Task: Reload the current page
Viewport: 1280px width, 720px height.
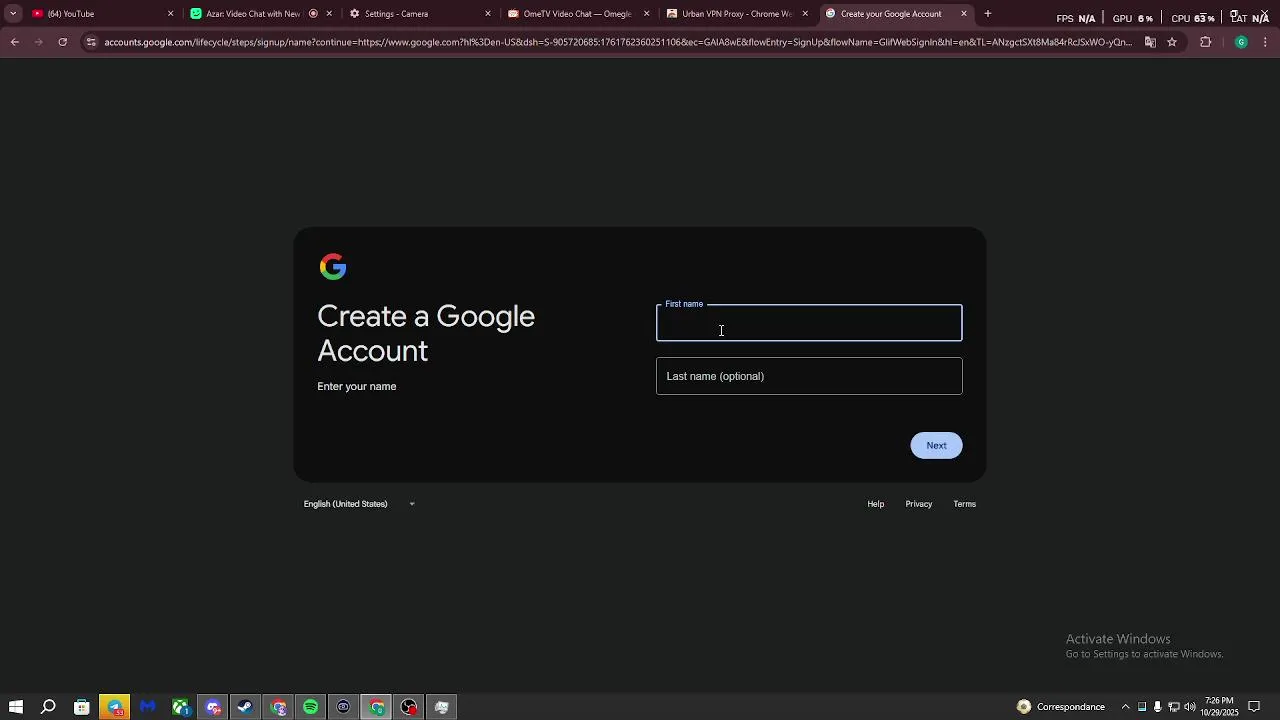Action: pyautogui.click(x=62, y=42)
